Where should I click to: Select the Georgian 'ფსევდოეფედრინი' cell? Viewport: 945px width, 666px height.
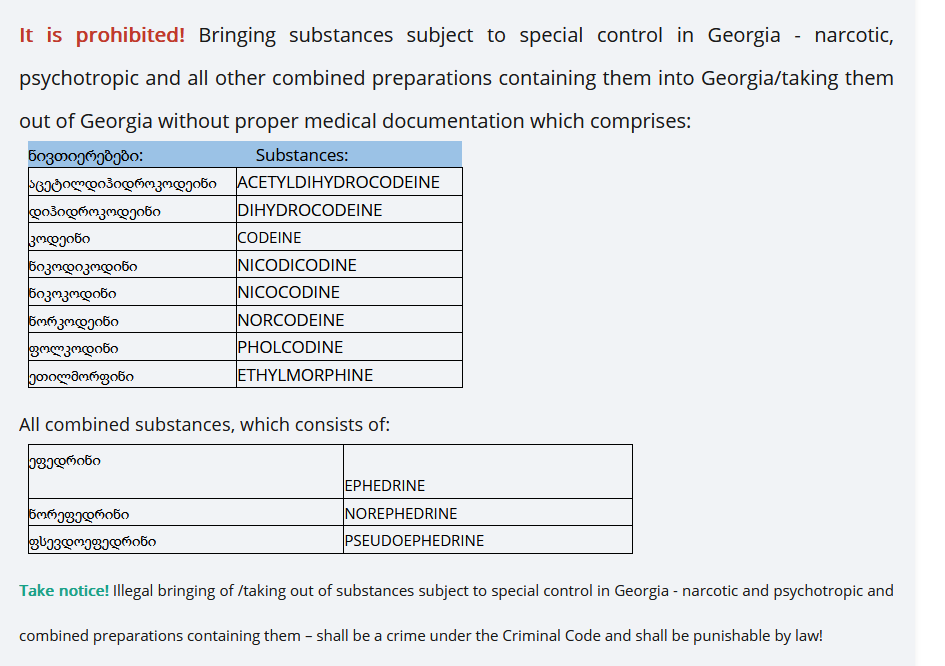(x=186, y=540)
